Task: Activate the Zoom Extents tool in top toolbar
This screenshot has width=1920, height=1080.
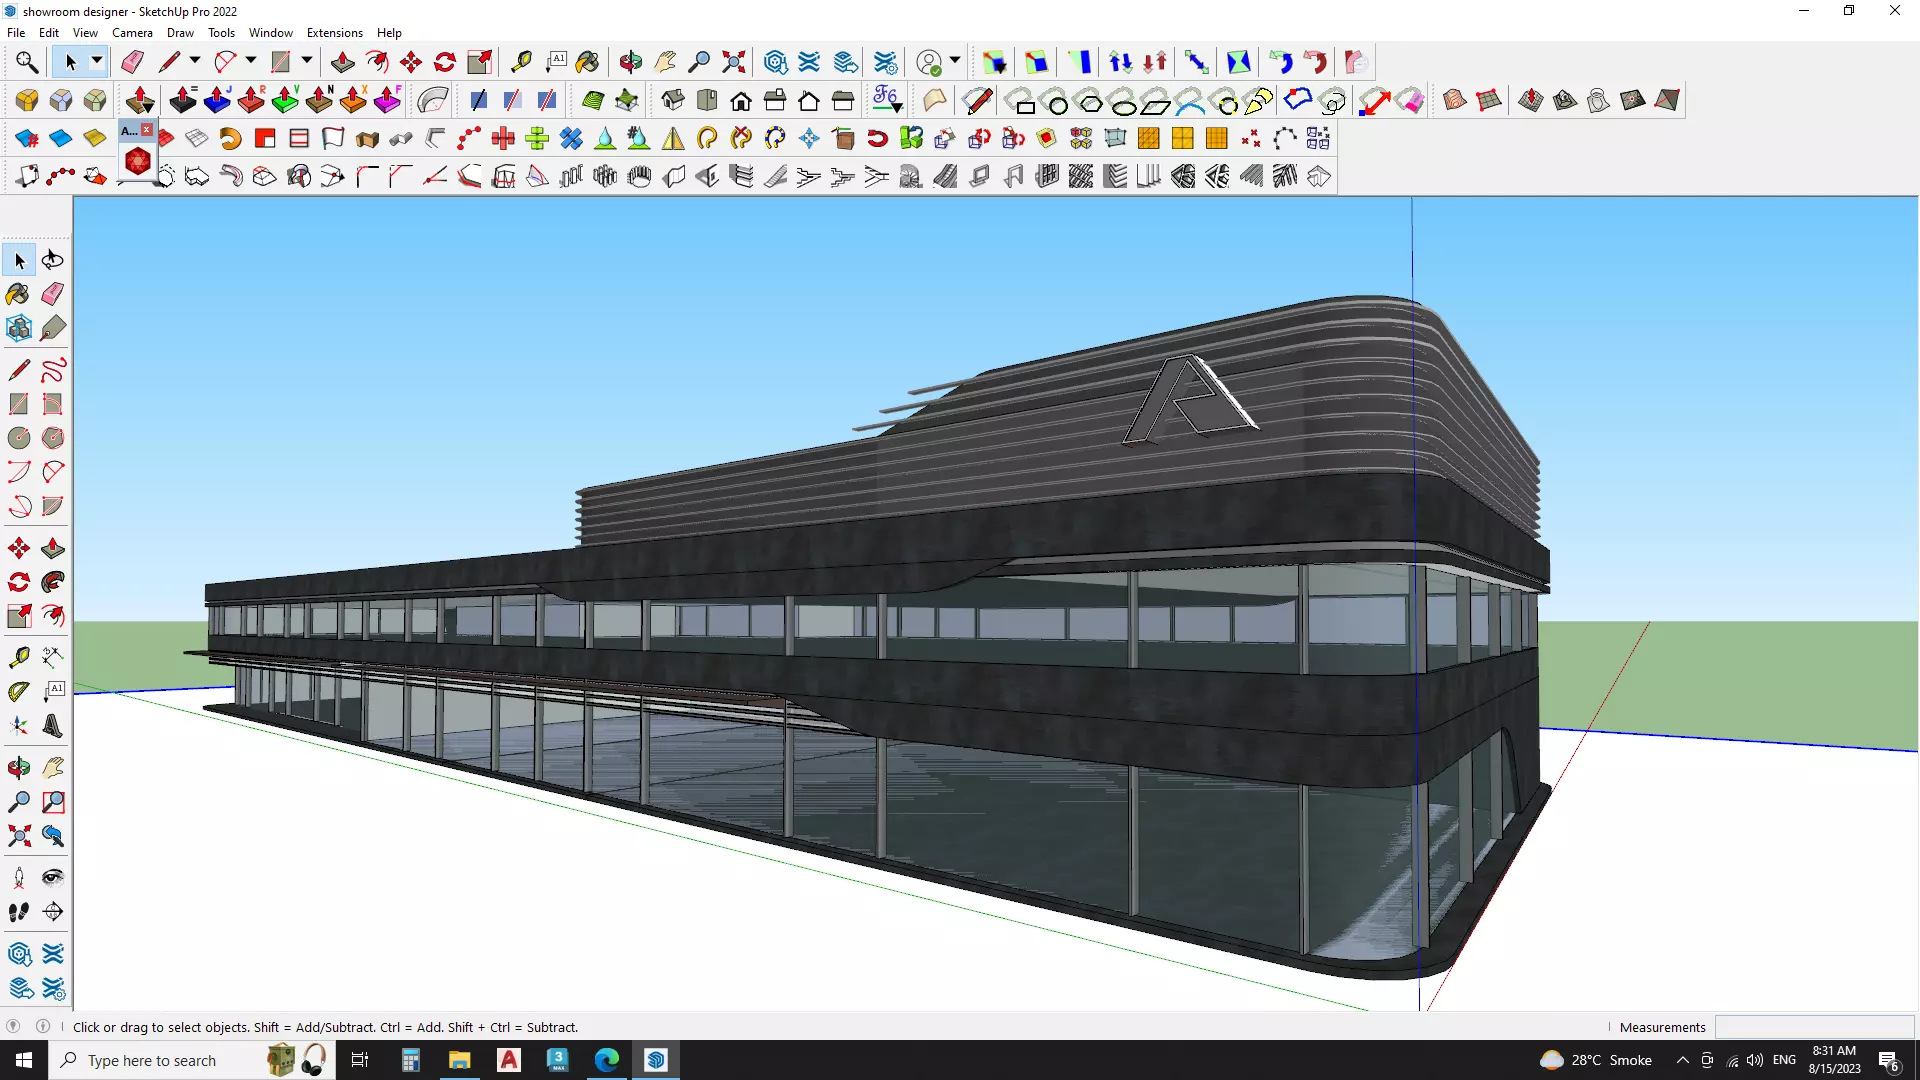Action: (x=734, y=62)
